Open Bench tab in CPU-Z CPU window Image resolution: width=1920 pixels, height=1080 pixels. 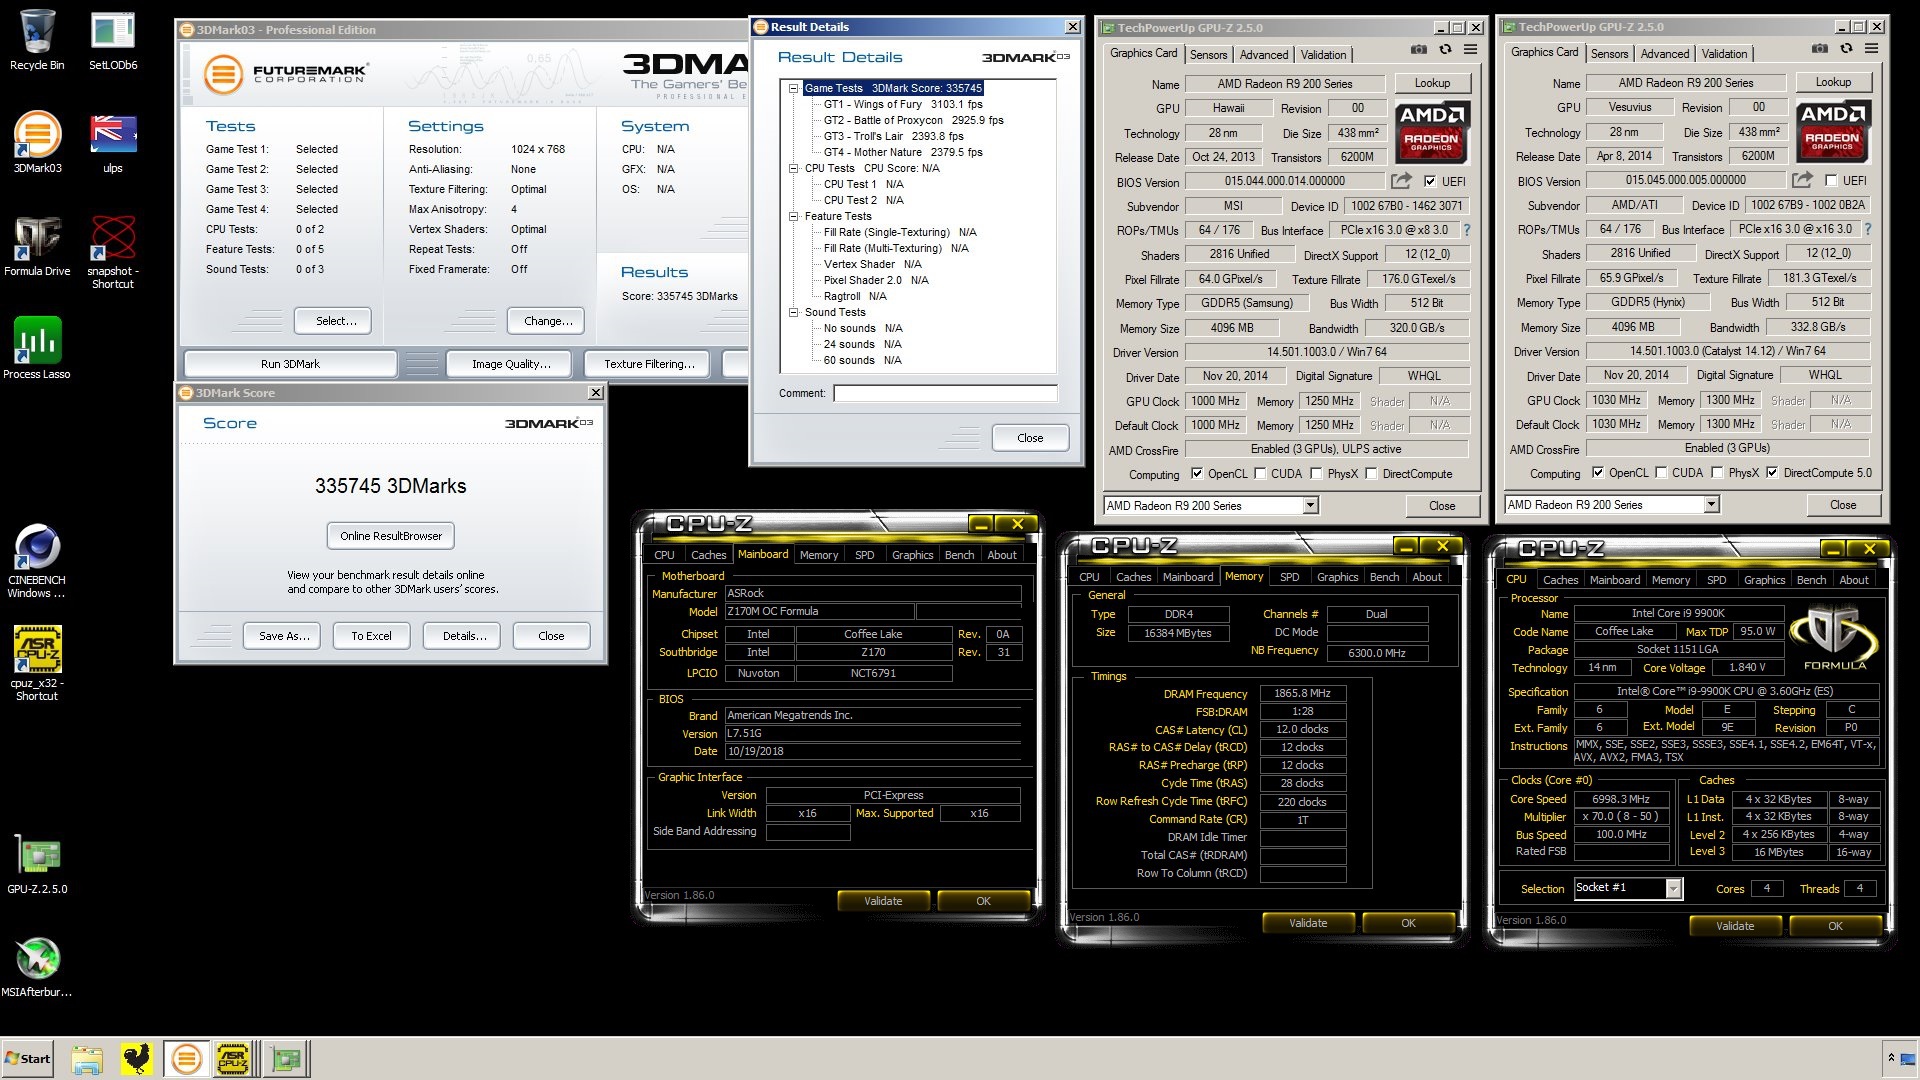pyautogui.click(x=1811, y=580)
